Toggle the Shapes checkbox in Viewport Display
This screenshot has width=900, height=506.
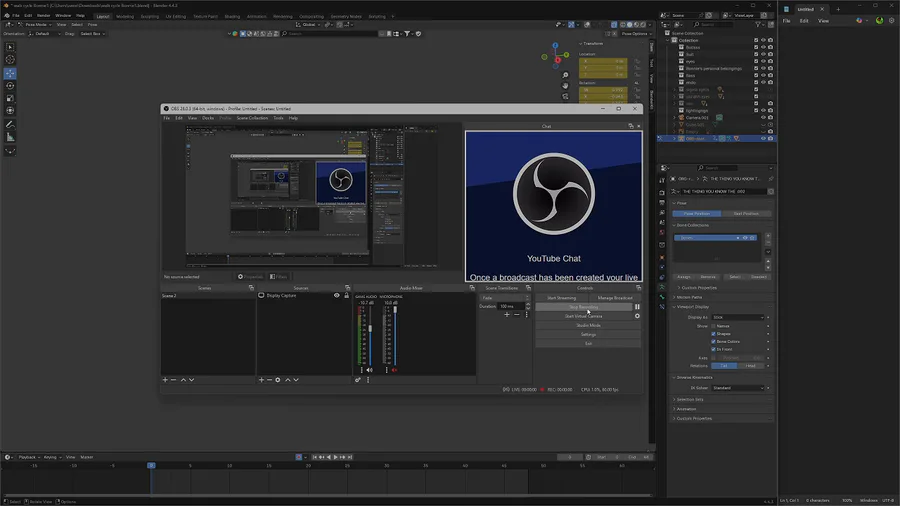tap(713, 334)
